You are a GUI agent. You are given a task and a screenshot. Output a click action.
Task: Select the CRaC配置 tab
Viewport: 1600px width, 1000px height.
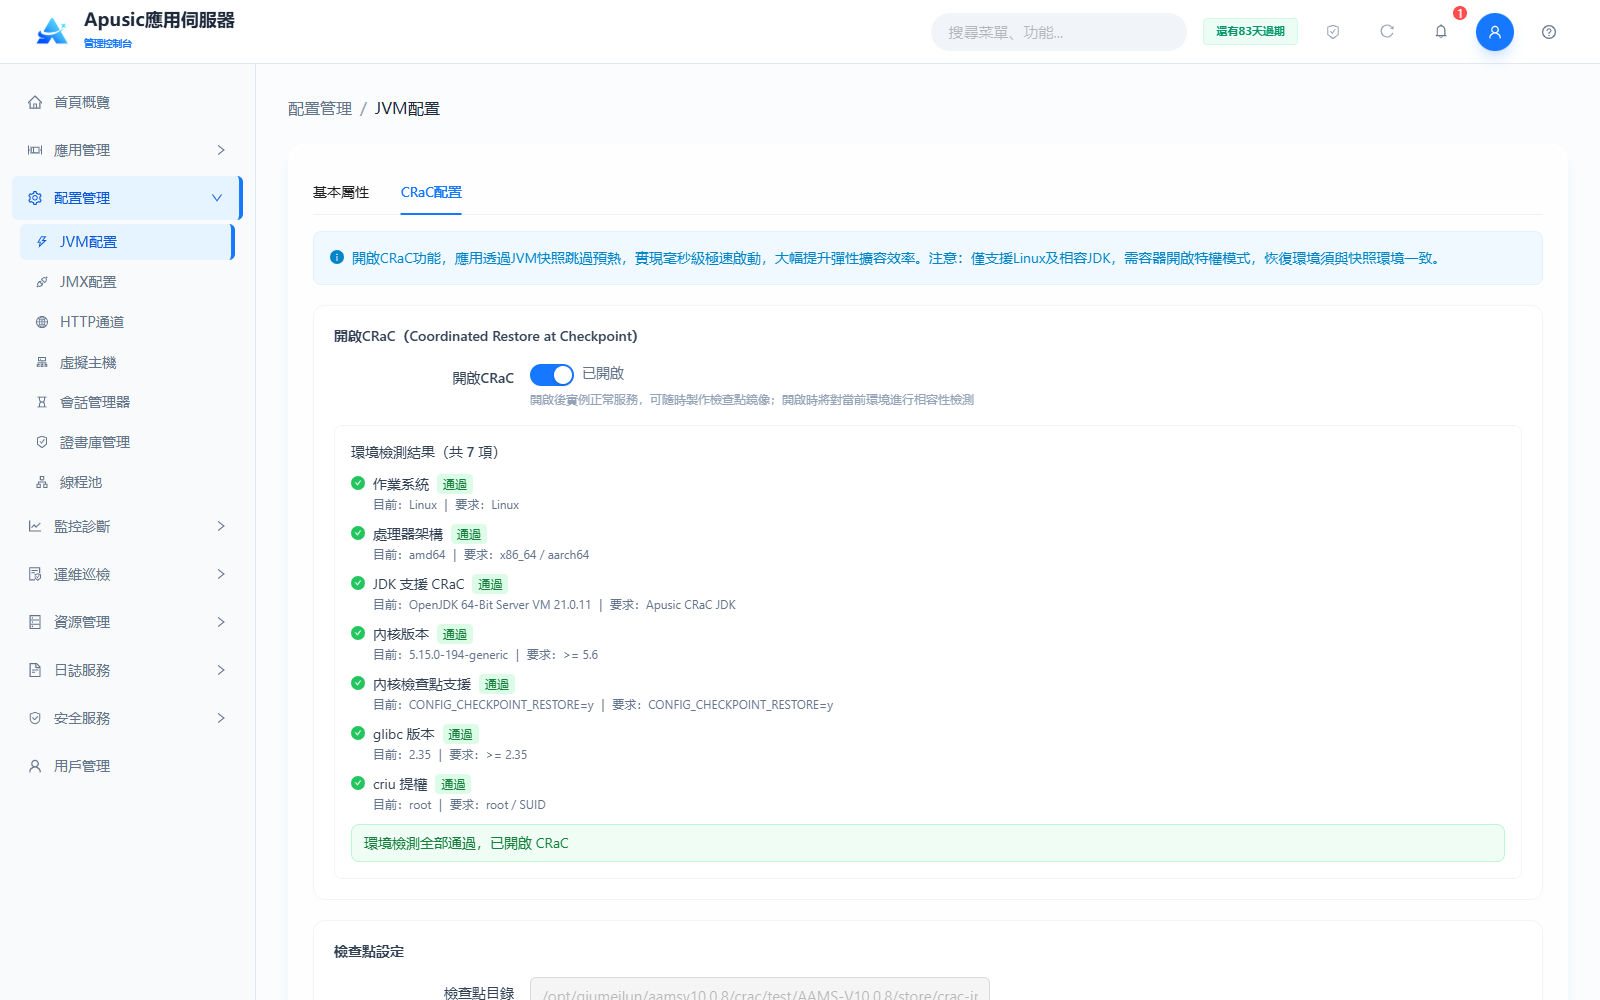pos(431,192)
